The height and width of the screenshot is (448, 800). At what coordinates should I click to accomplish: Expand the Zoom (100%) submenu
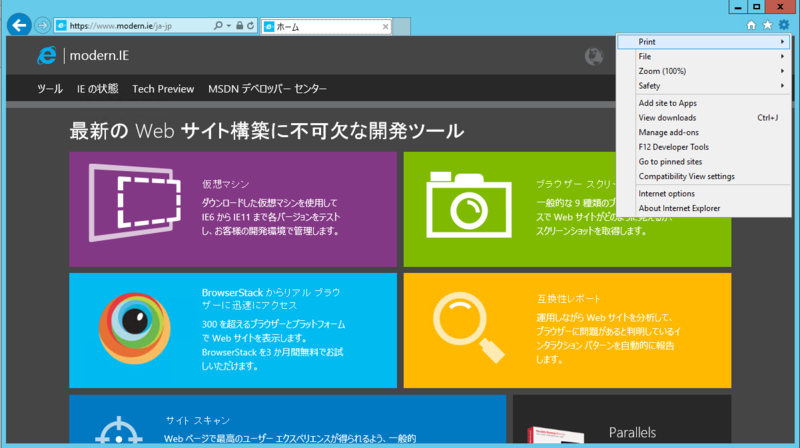click(704, 71)
